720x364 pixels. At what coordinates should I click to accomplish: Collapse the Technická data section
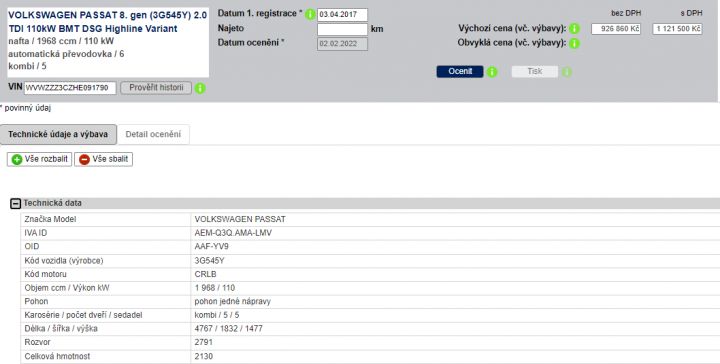click(16, 203)
